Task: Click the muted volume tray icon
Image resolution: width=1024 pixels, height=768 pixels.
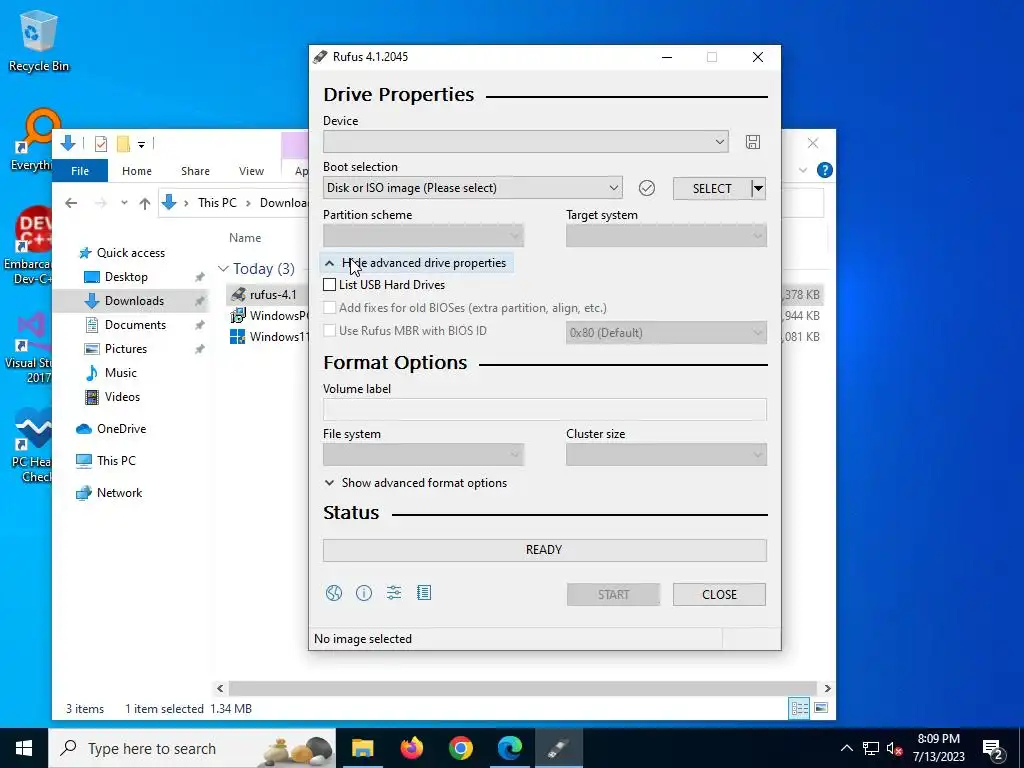Action: click(x=894, y=748)
